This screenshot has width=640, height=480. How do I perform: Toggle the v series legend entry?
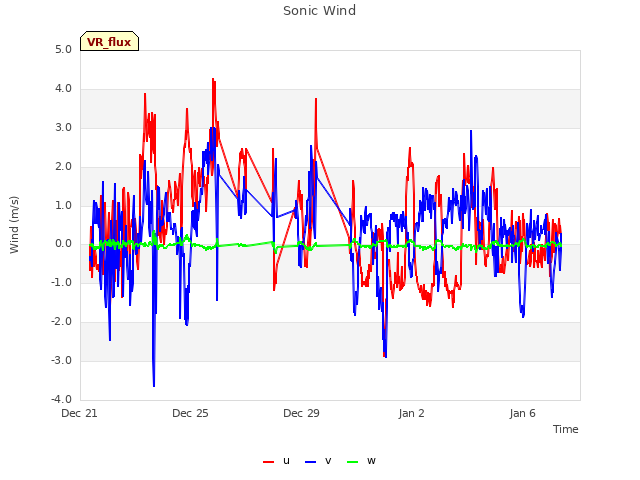tap(318, 461)
